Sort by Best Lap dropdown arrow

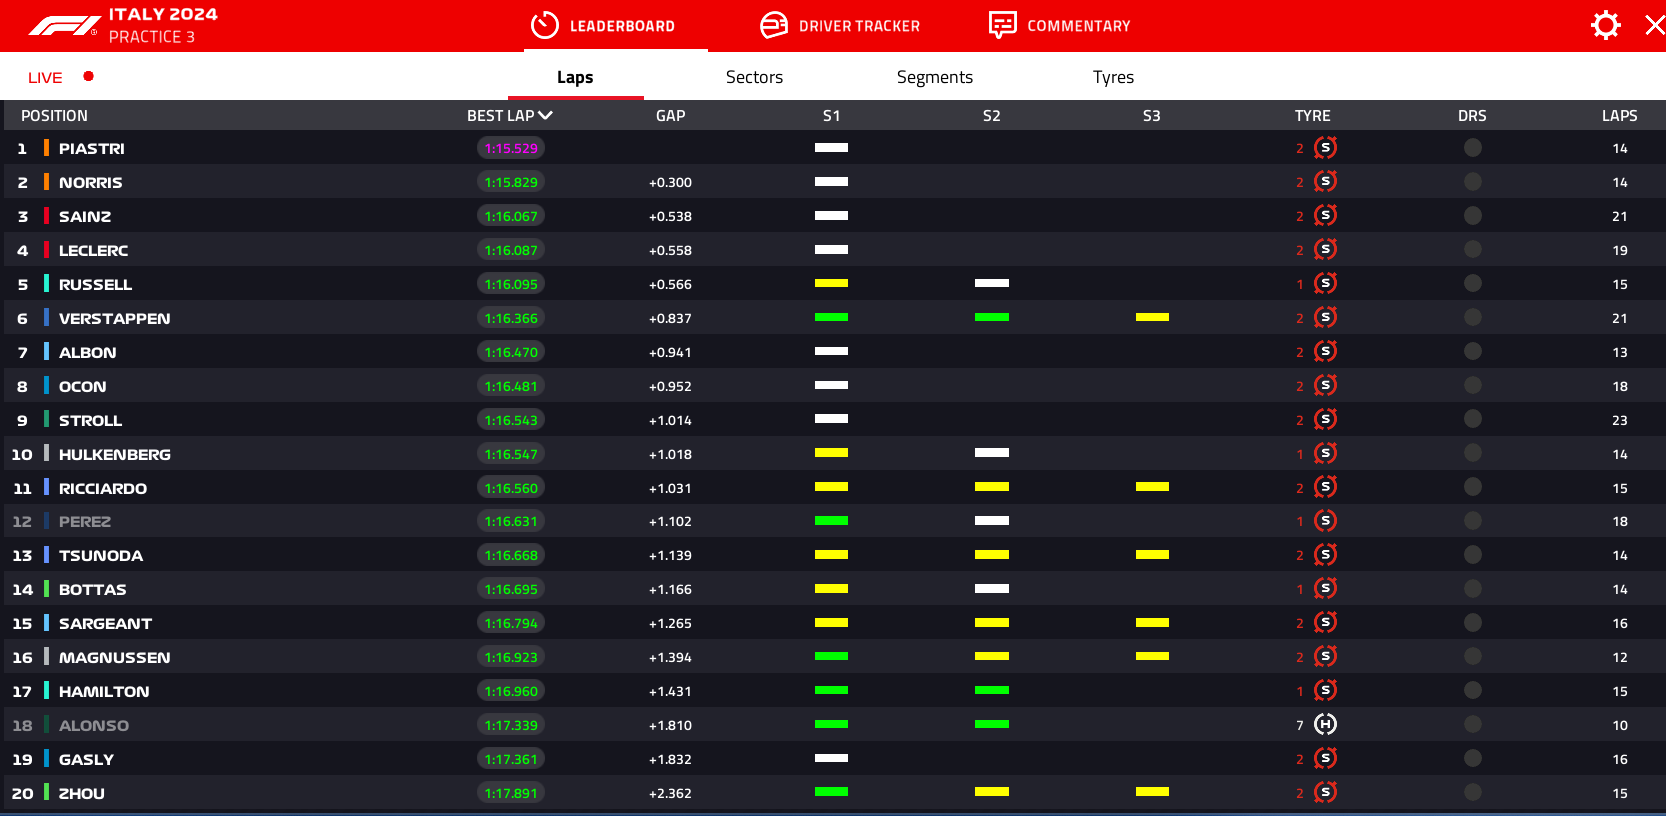tap(546, 116)
